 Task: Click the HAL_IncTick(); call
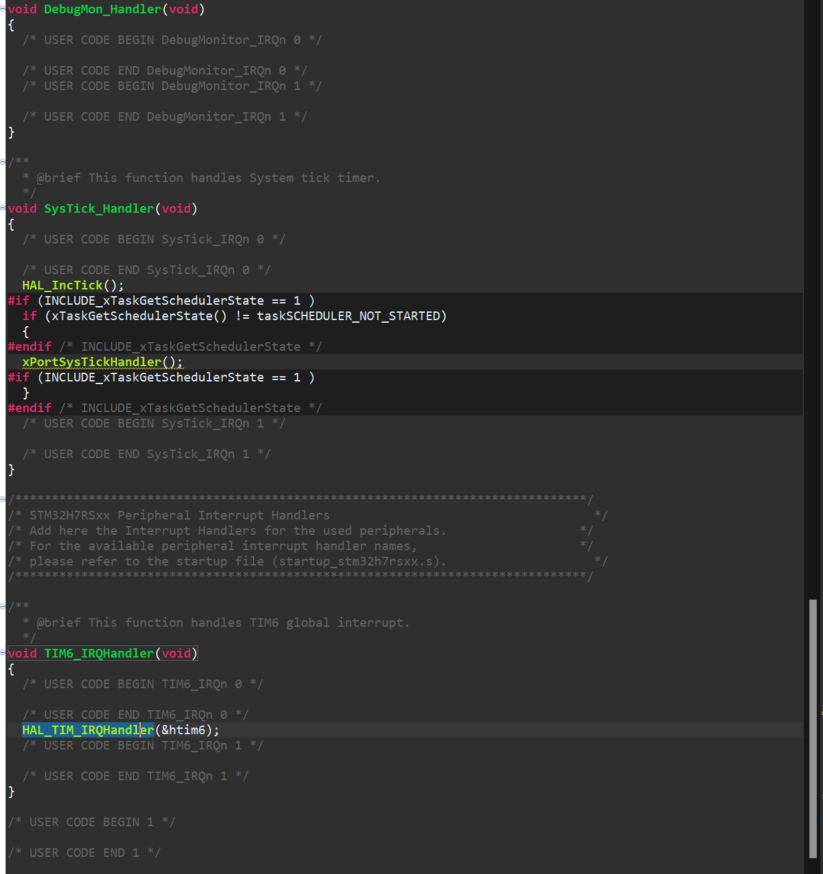pos(73,285)
